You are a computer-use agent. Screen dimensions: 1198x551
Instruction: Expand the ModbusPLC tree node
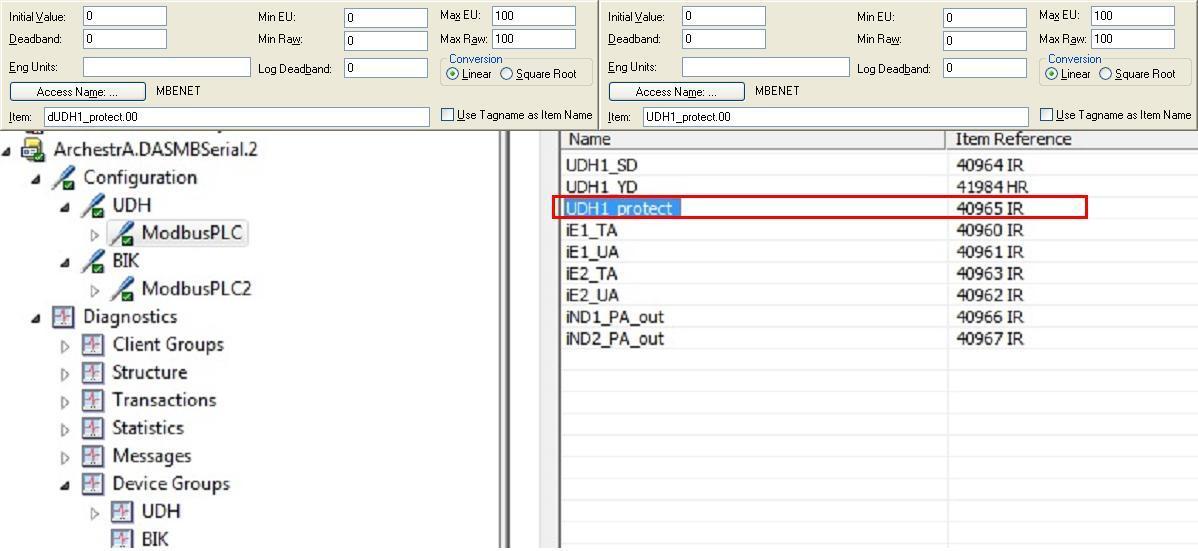click(95, 235)
